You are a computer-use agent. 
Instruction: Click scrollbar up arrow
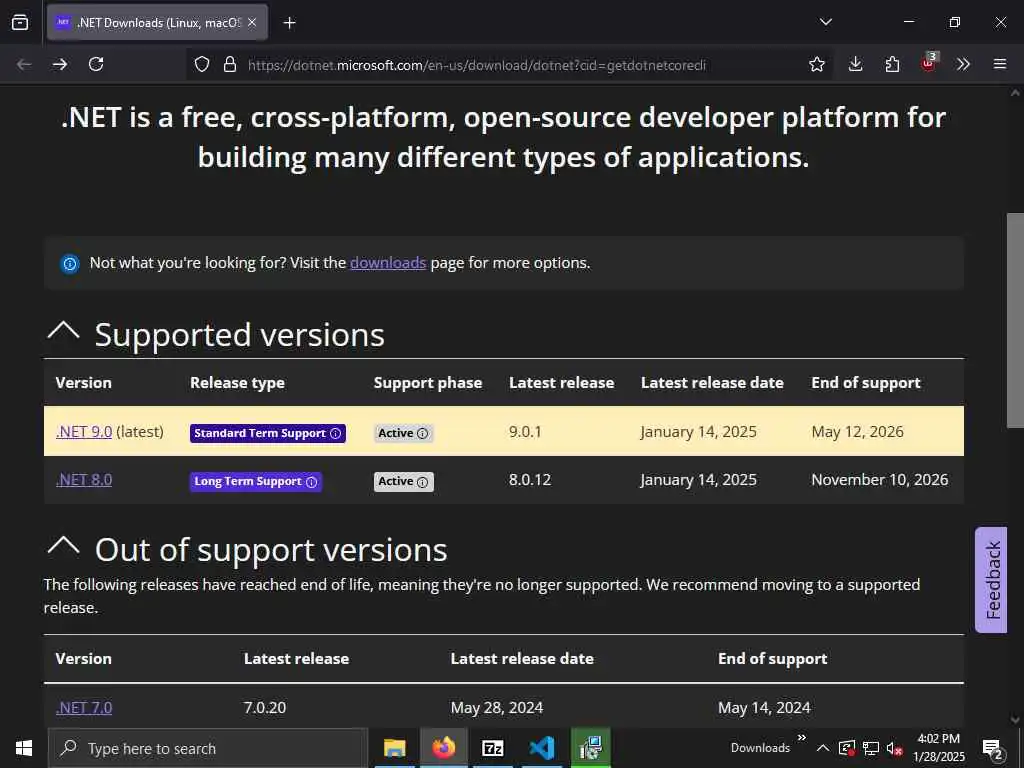(x=1015, y=93)
